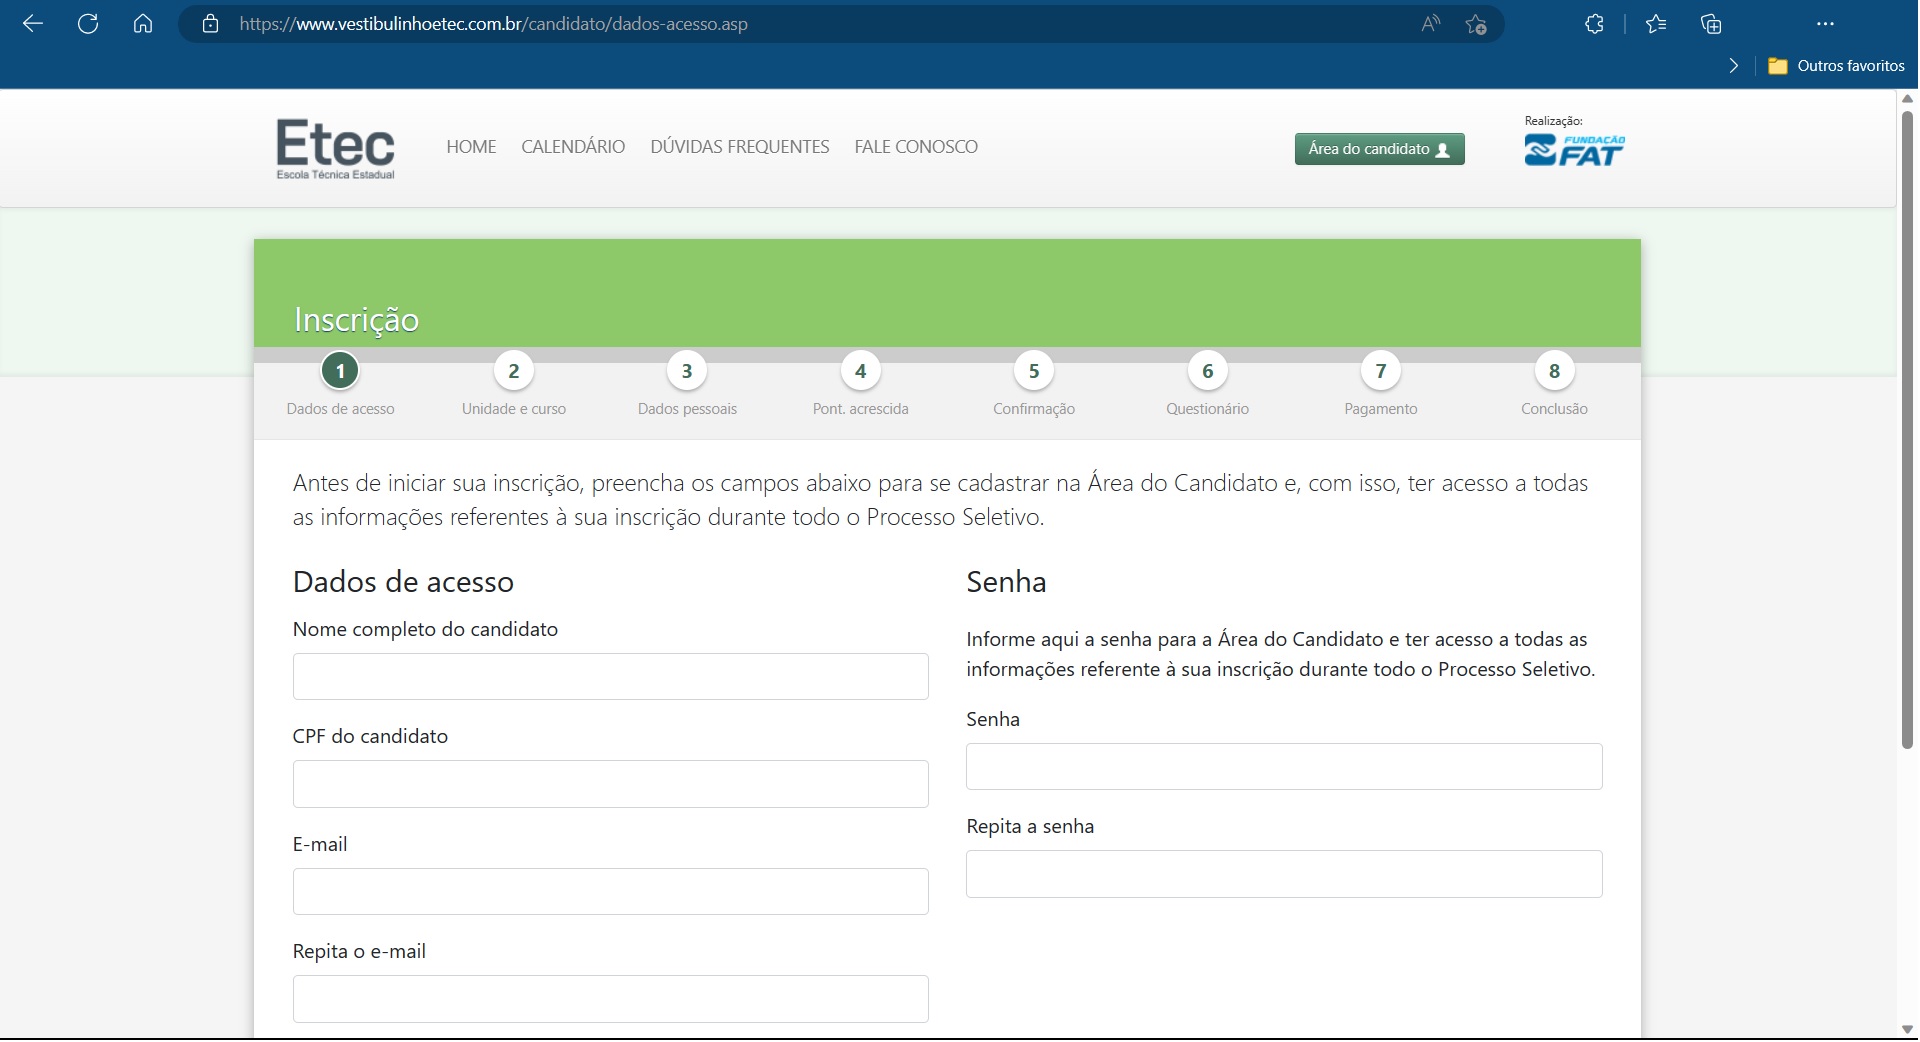The image size is (1920, 1042).
Task: Click the browser back arrow
Action: (x=33, y=24)
